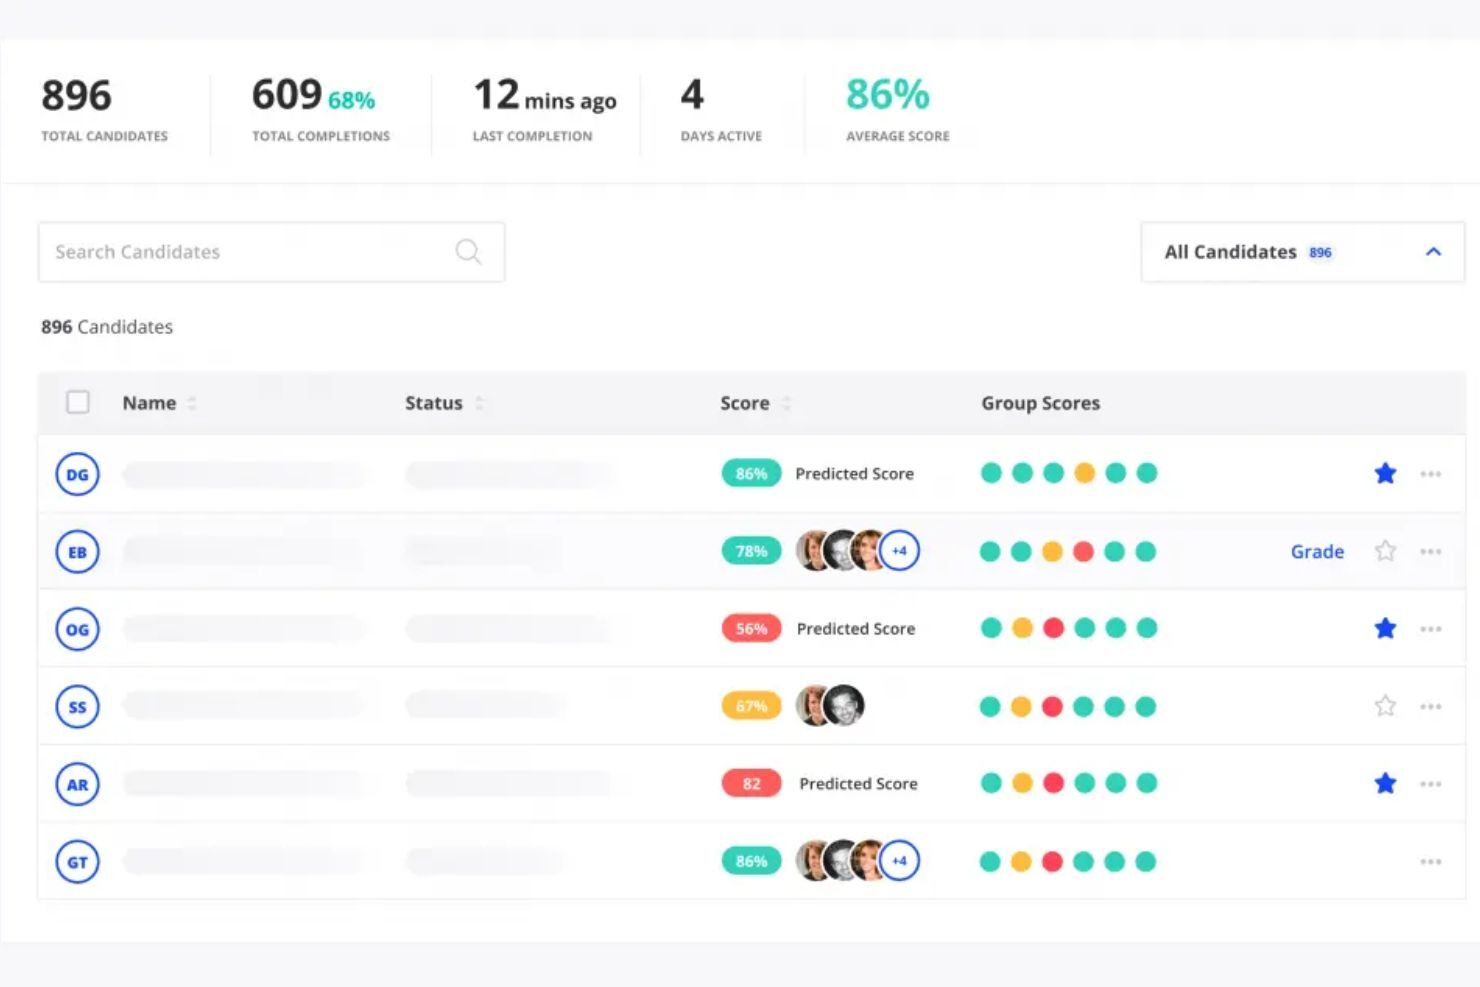Click the search magnifier icon
The width and height of the screenshot is (1480, 987).
[x=467, y=251]
